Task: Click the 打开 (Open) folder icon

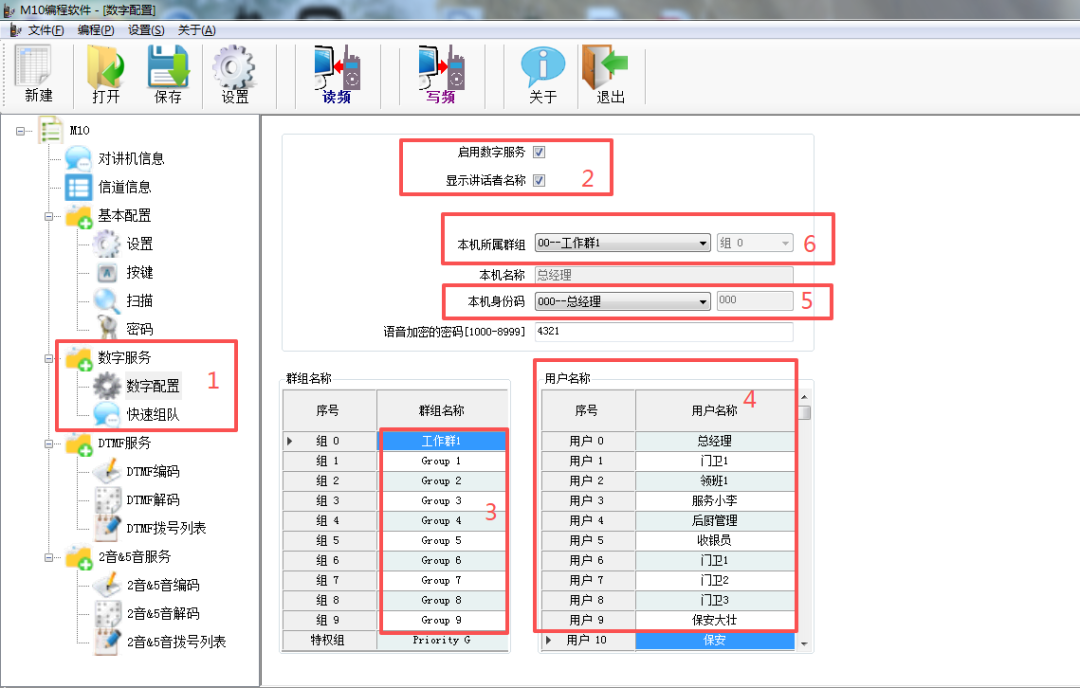Action: tap(105, 67)
